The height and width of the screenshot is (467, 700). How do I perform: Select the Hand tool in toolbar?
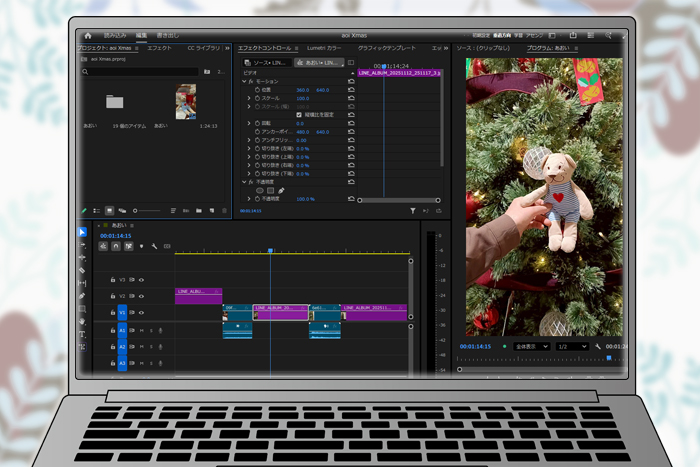click(x=83, y=321)
